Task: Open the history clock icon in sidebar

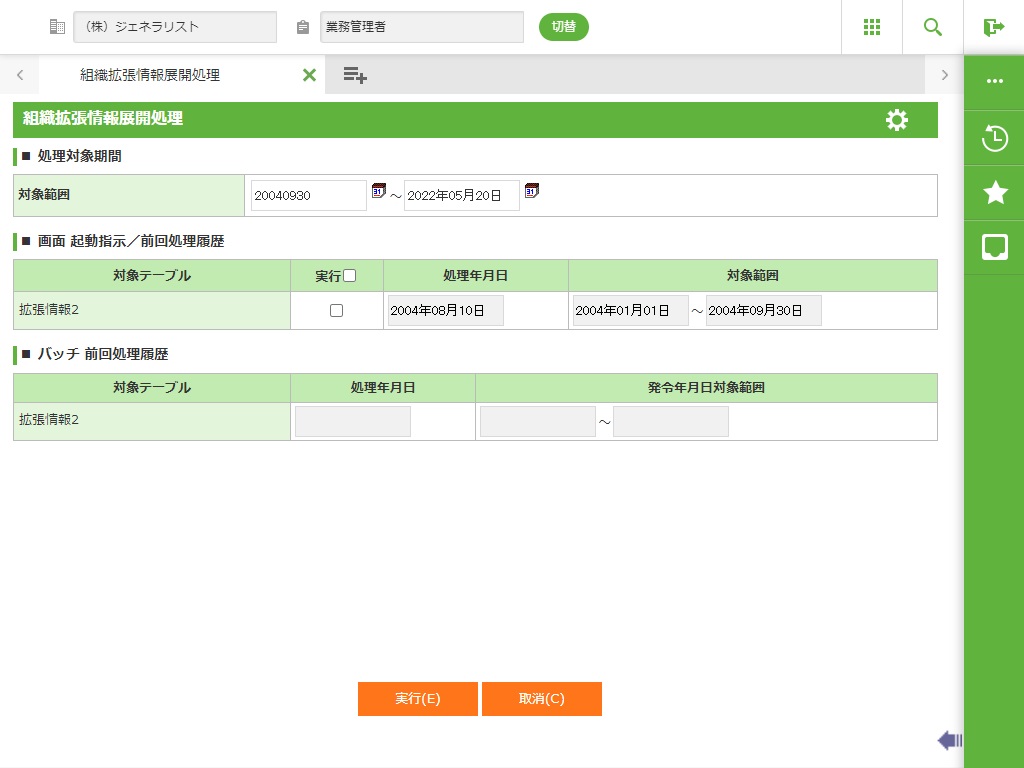Action: point(994,138)
